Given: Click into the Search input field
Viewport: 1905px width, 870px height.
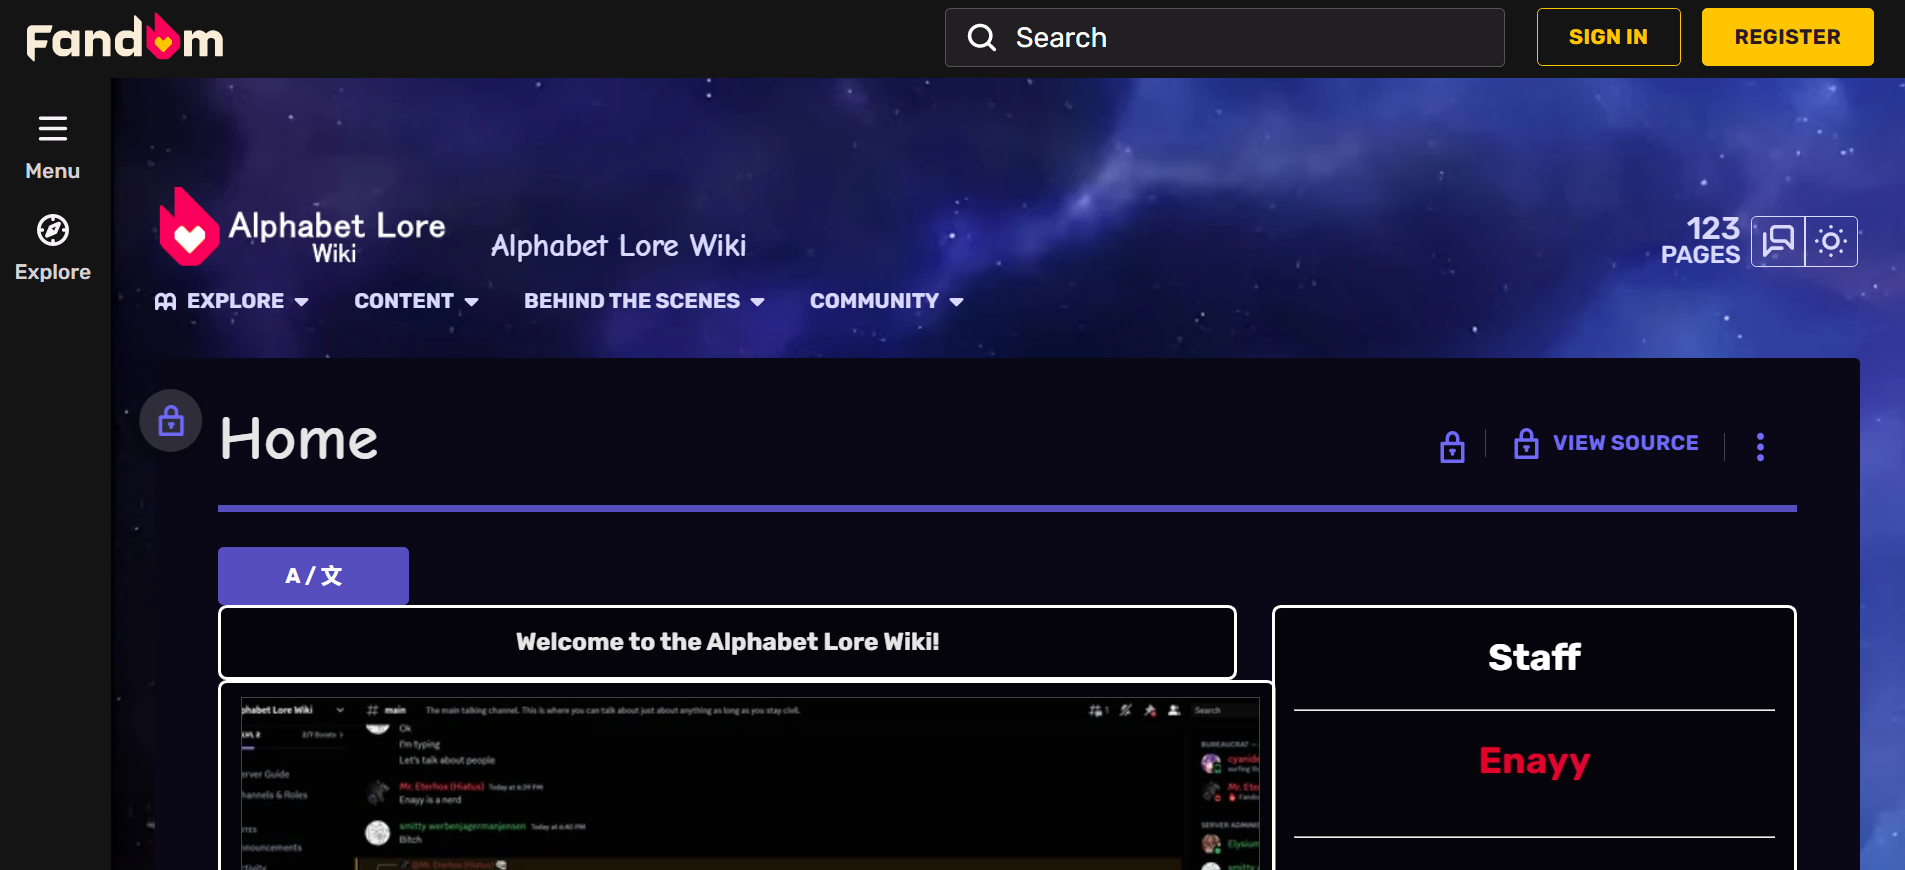Looking at the screenshot, I should (1250, 38).
